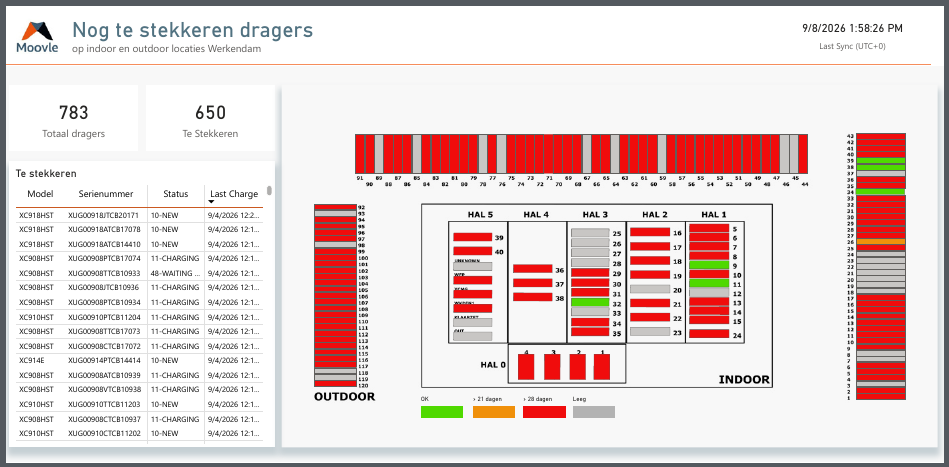Select red block 35 in HAL 3
The width and height of the screenshot is (949, 467).
point(590,332)
